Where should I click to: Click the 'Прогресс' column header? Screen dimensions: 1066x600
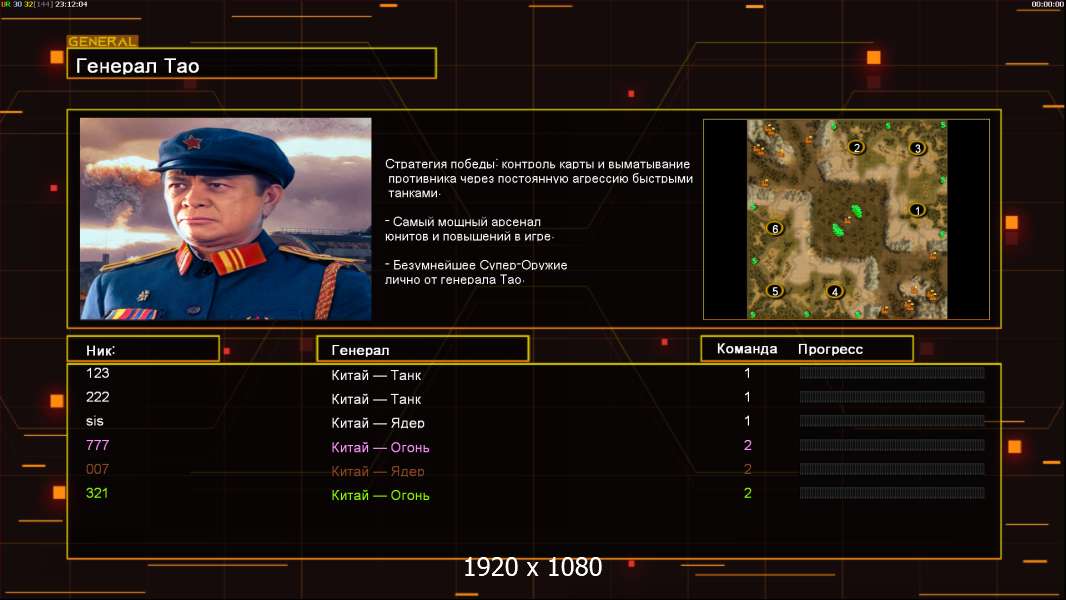coord(830,349)
